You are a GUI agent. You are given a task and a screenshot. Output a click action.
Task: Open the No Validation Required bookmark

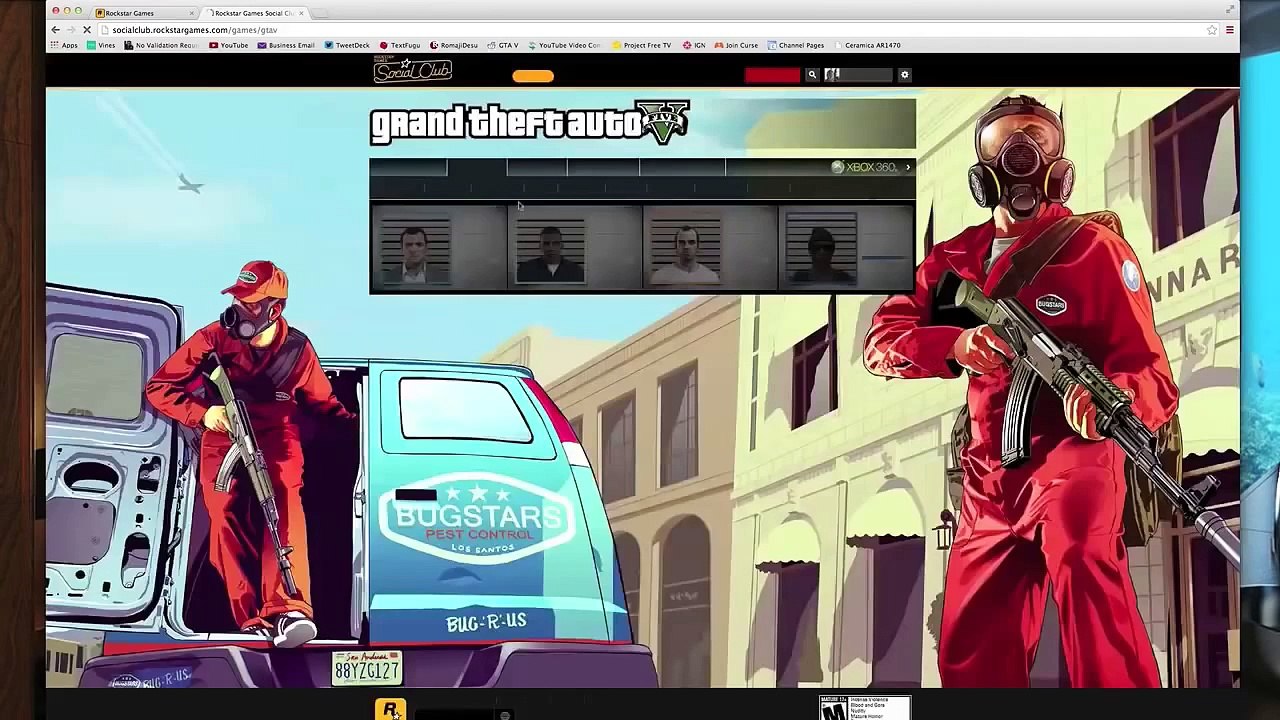161,45
